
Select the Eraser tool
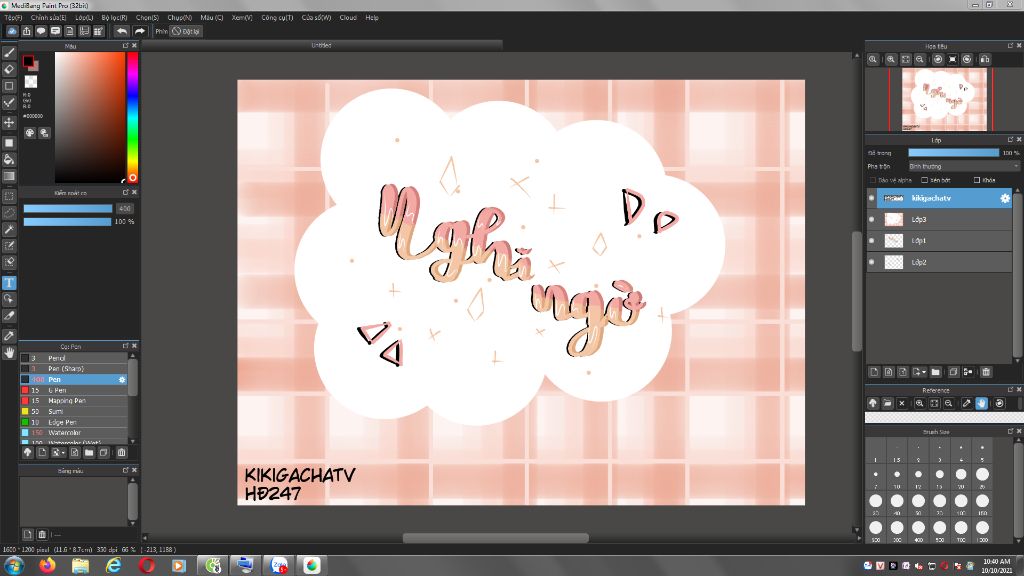pyautogui.click(x=9, y=69)
